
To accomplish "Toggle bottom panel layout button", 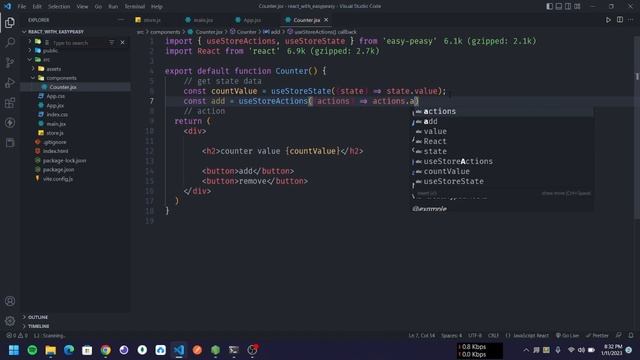I will pyautogui.click(x=559, y=6).
